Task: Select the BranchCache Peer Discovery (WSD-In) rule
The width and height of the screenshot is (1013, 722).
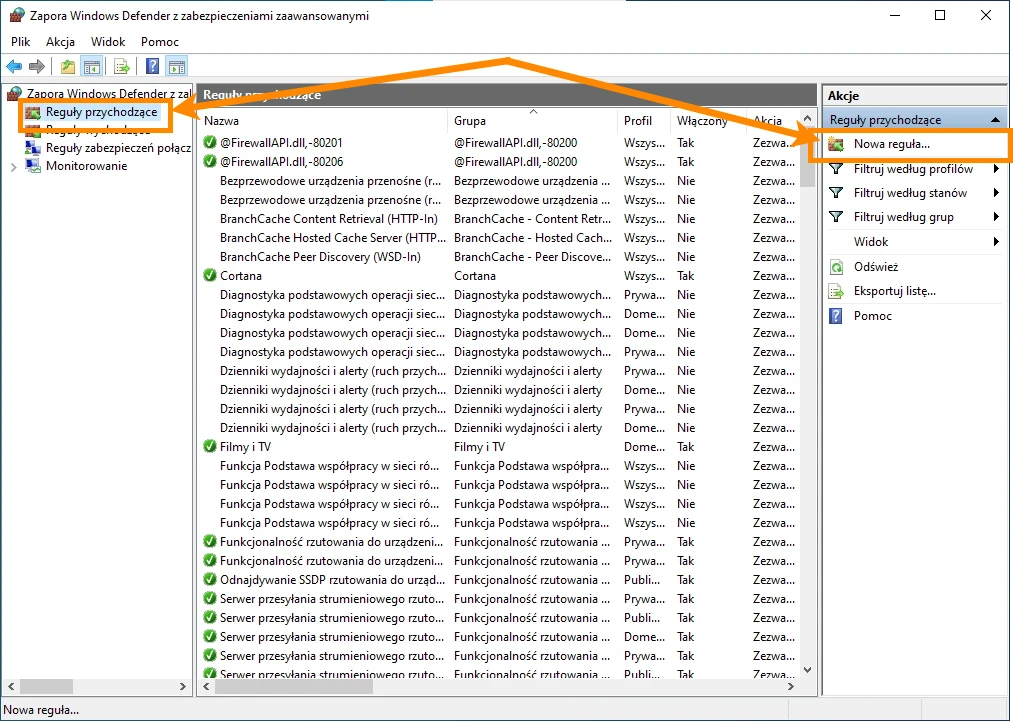Action: (320, 257)
